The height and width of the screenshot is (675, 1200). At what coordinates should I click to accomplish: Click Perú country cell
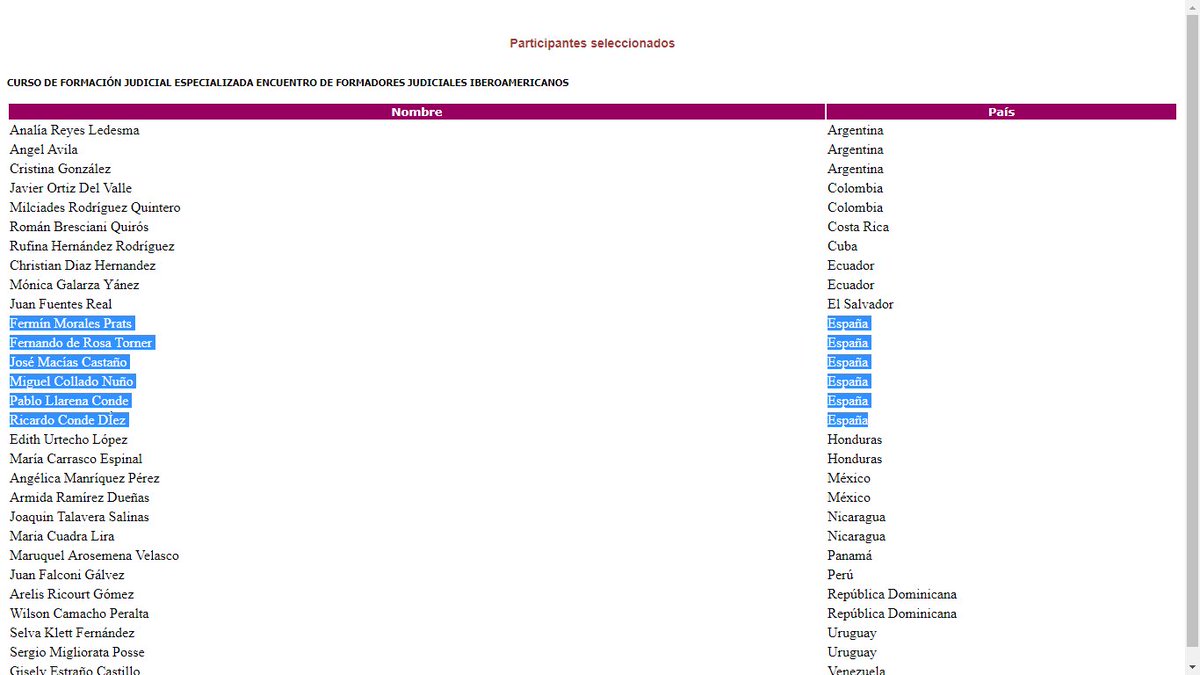(841, 575)
